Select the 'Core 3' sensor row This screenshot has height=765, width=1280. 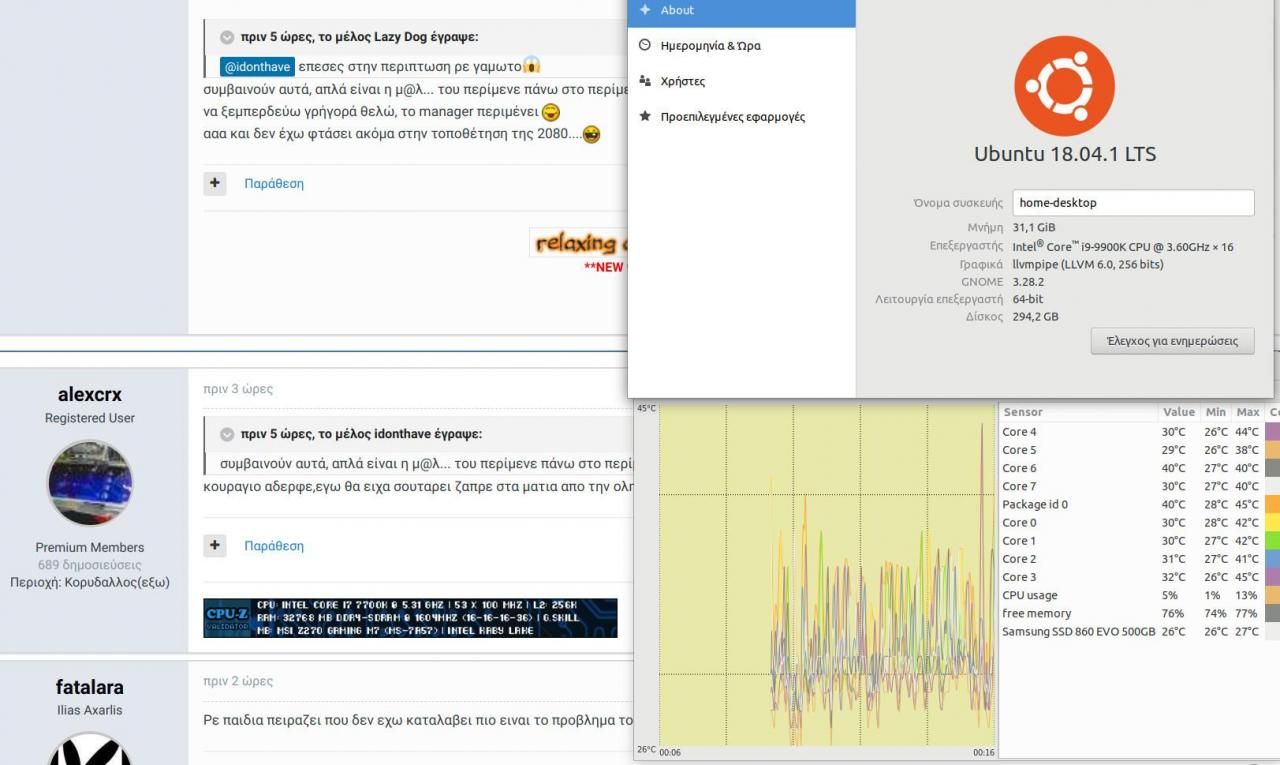pos(1140,577)
